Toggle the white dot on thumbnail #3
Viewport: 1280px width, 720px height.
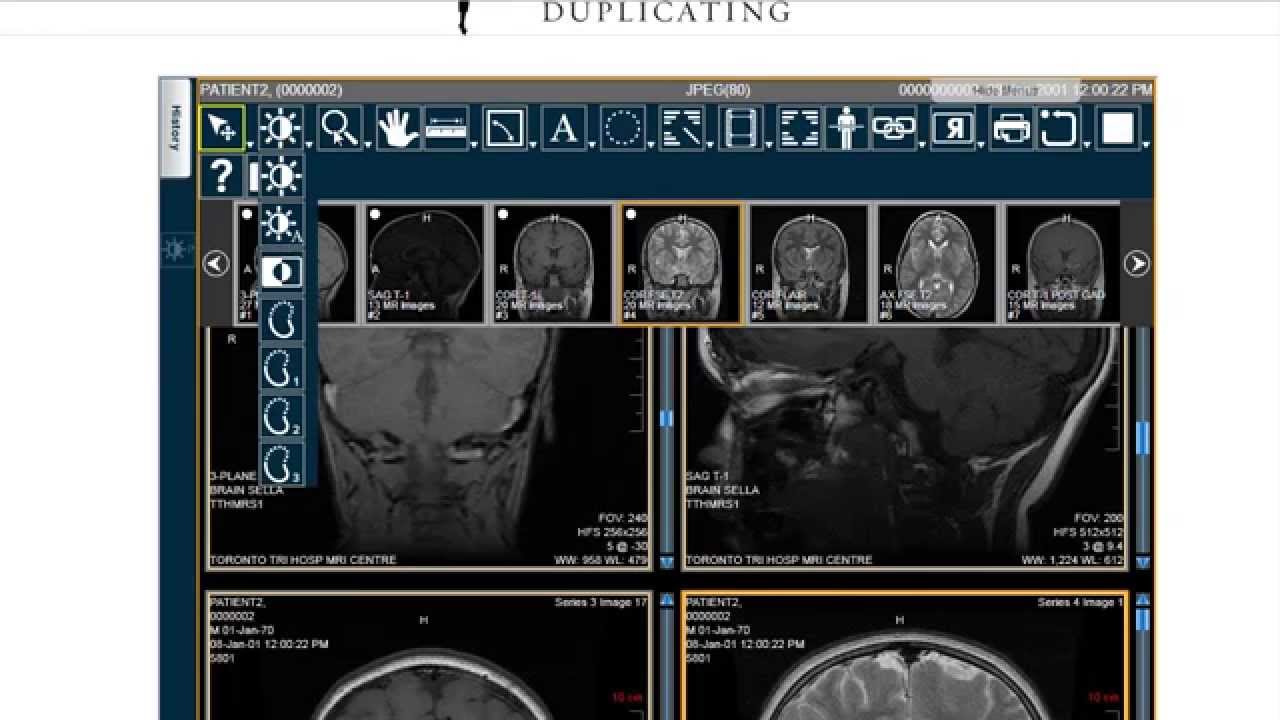[x=503, y=214]
